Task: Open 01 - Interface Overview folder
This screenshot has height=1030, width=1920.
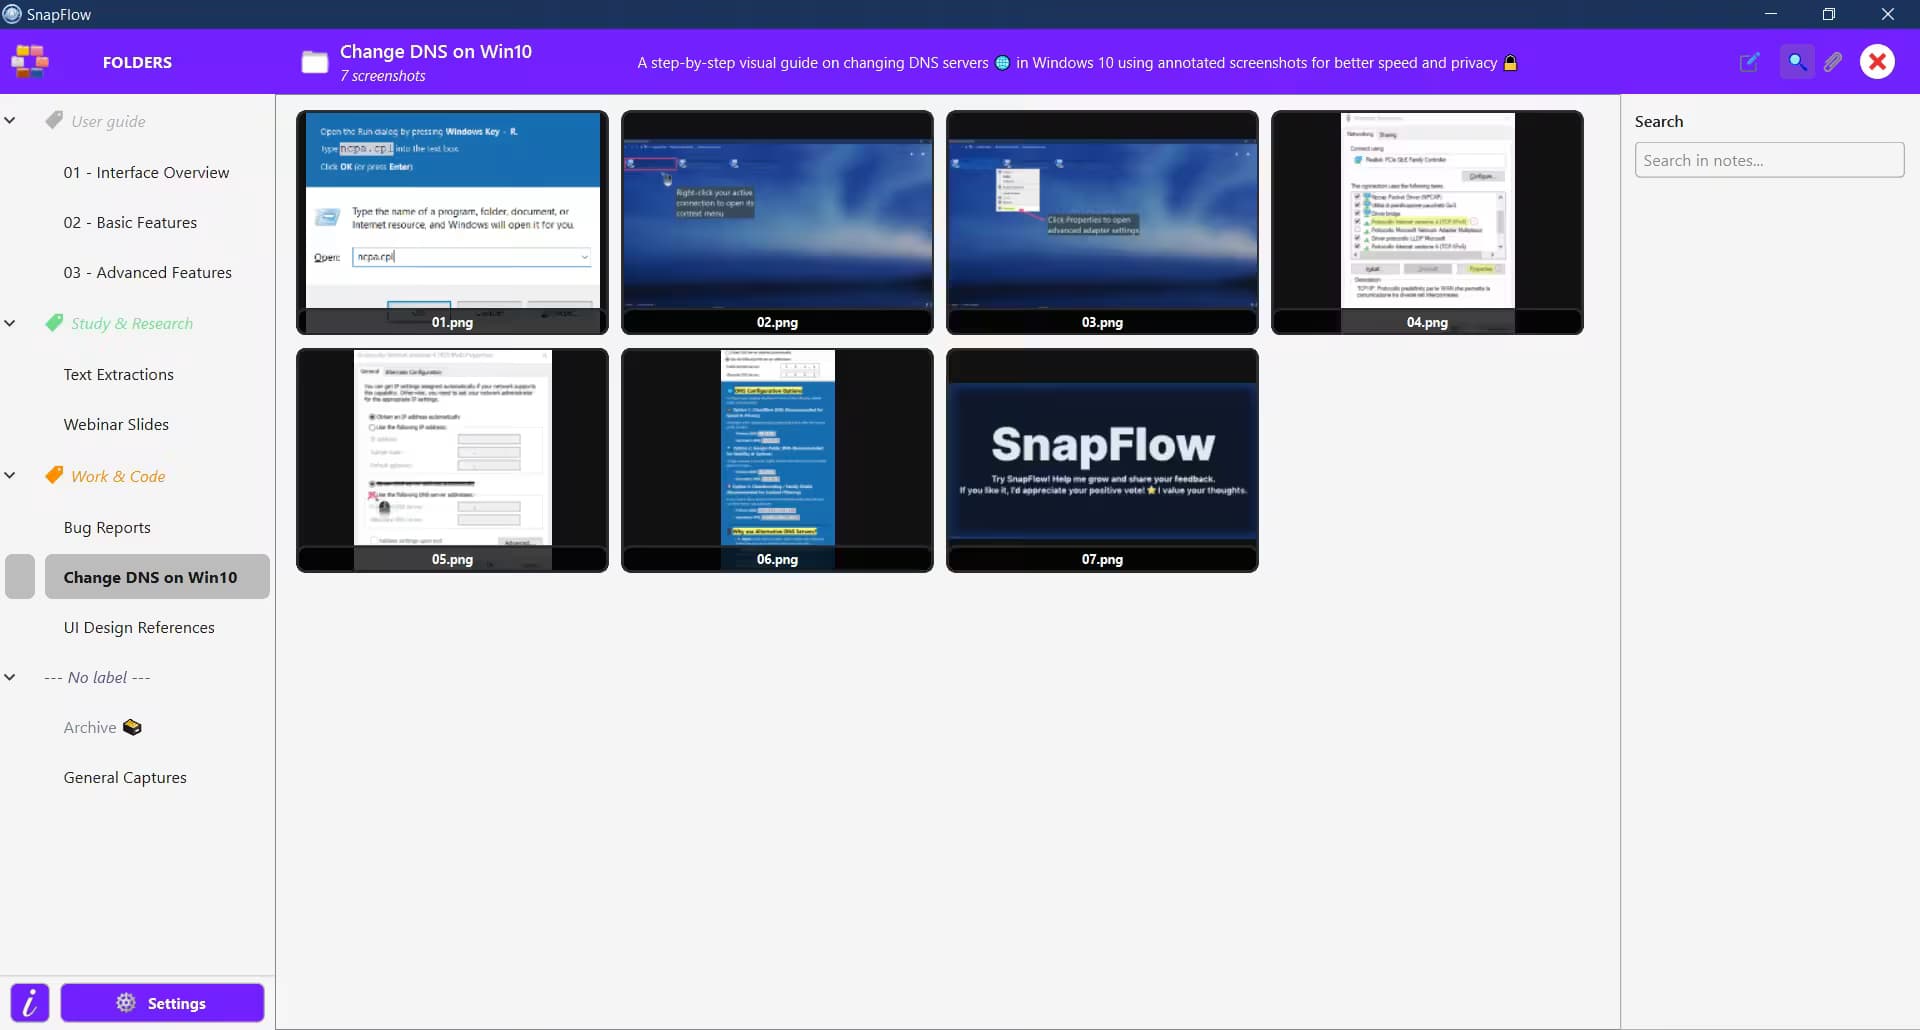Action: [x=147, y=172]
